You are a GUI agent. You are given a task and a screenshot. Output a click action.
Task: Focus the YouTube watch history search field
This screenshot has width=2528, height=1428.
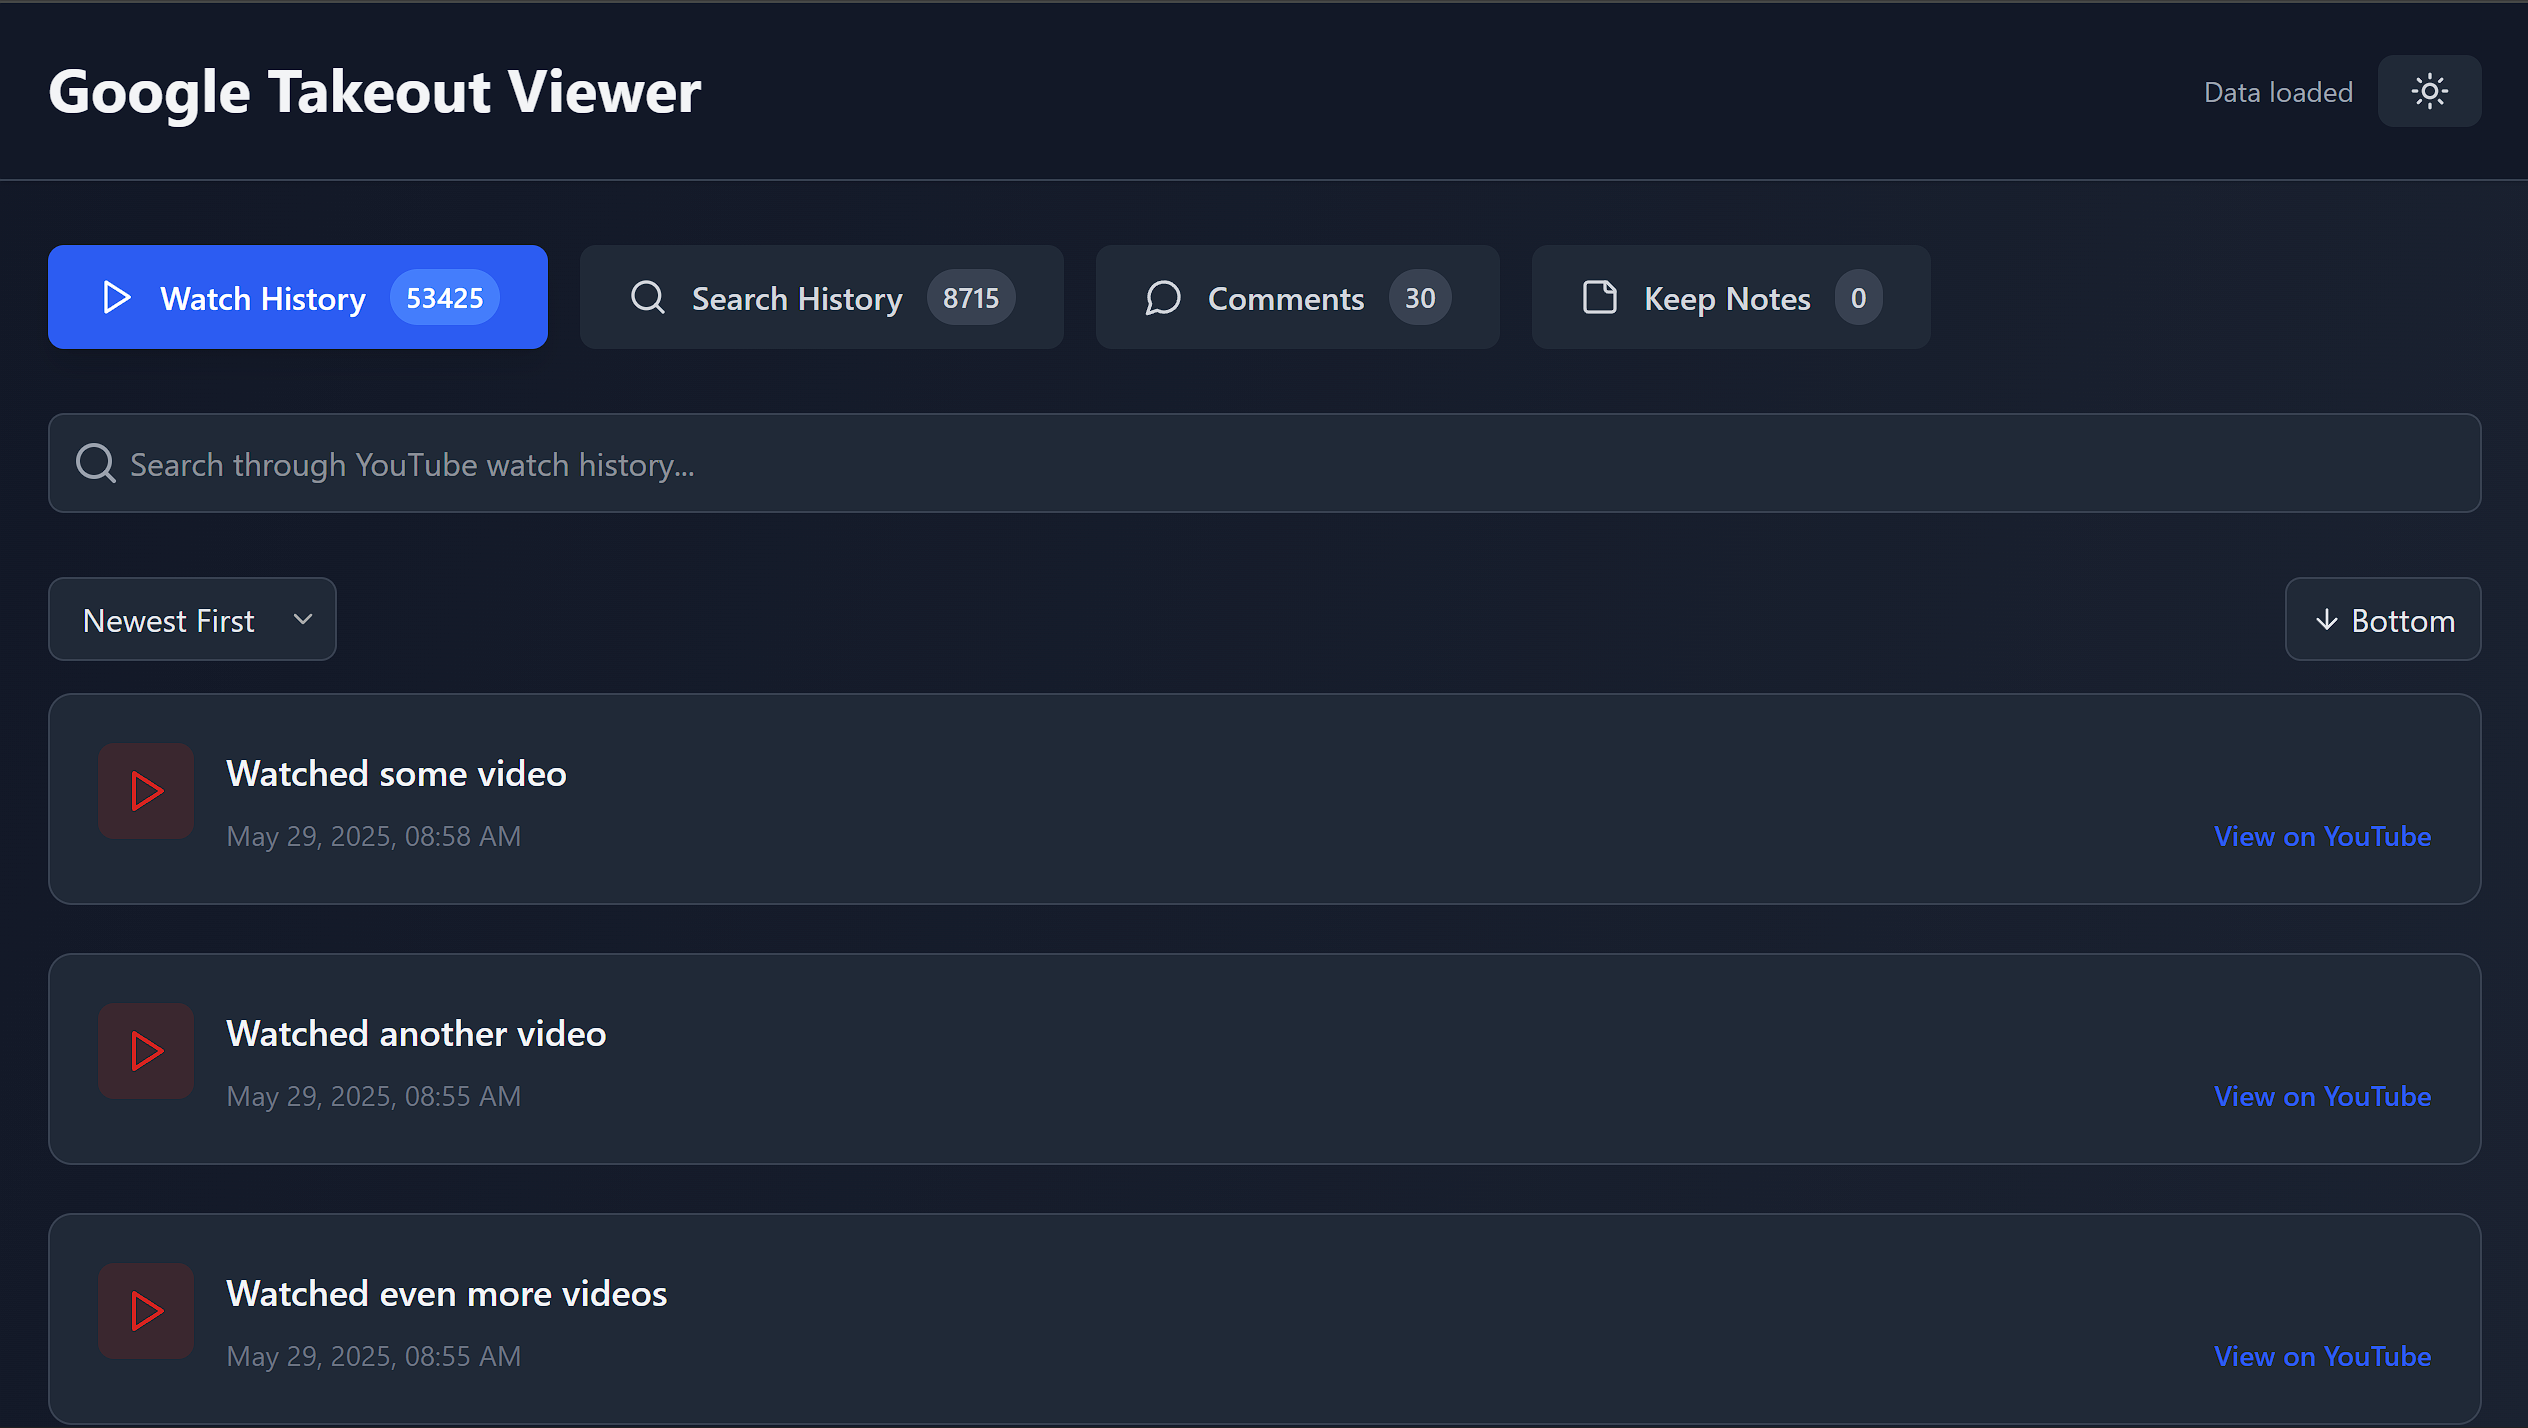1264,464
